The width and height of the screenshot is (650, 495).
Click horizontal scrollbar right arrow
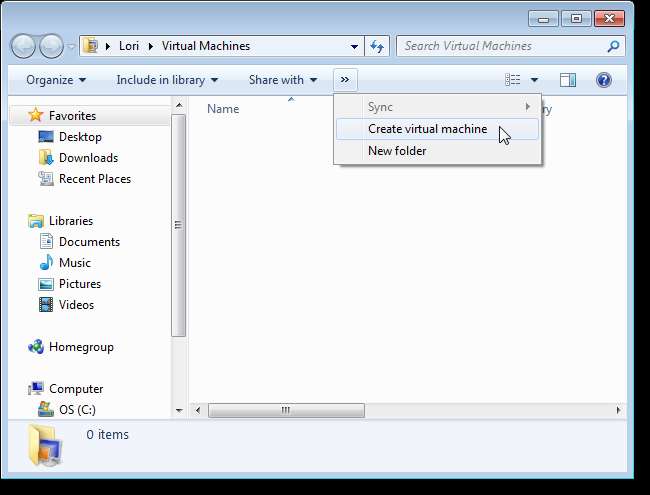pos(618,410)
